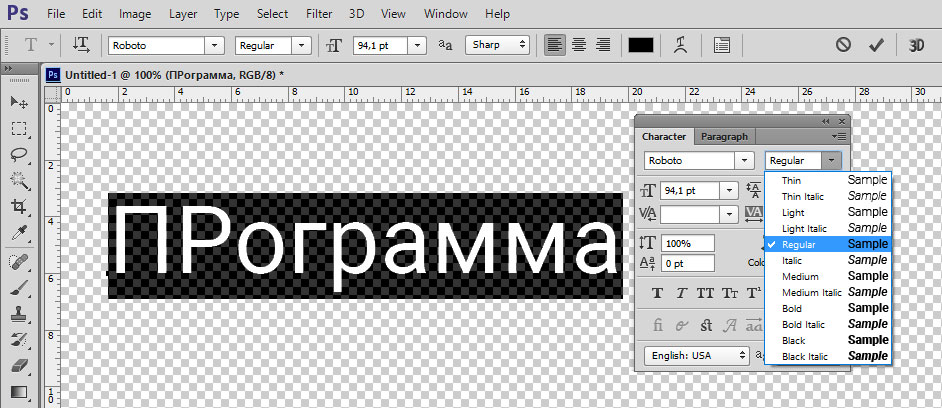Viewport: 942px width, 408px height.
Task: Select the Rectangular Marquee tool
Action: point(19,129)
